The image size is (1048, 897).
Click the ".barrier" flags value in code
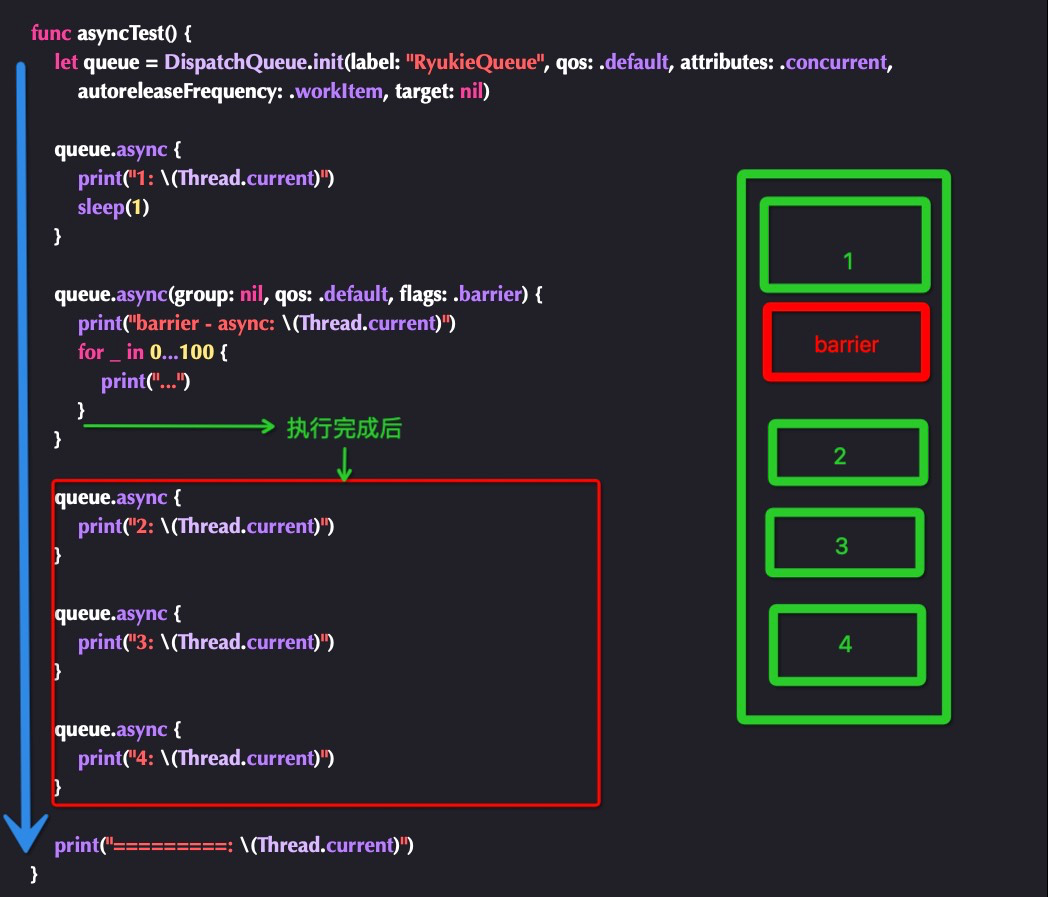pos(487,294)
